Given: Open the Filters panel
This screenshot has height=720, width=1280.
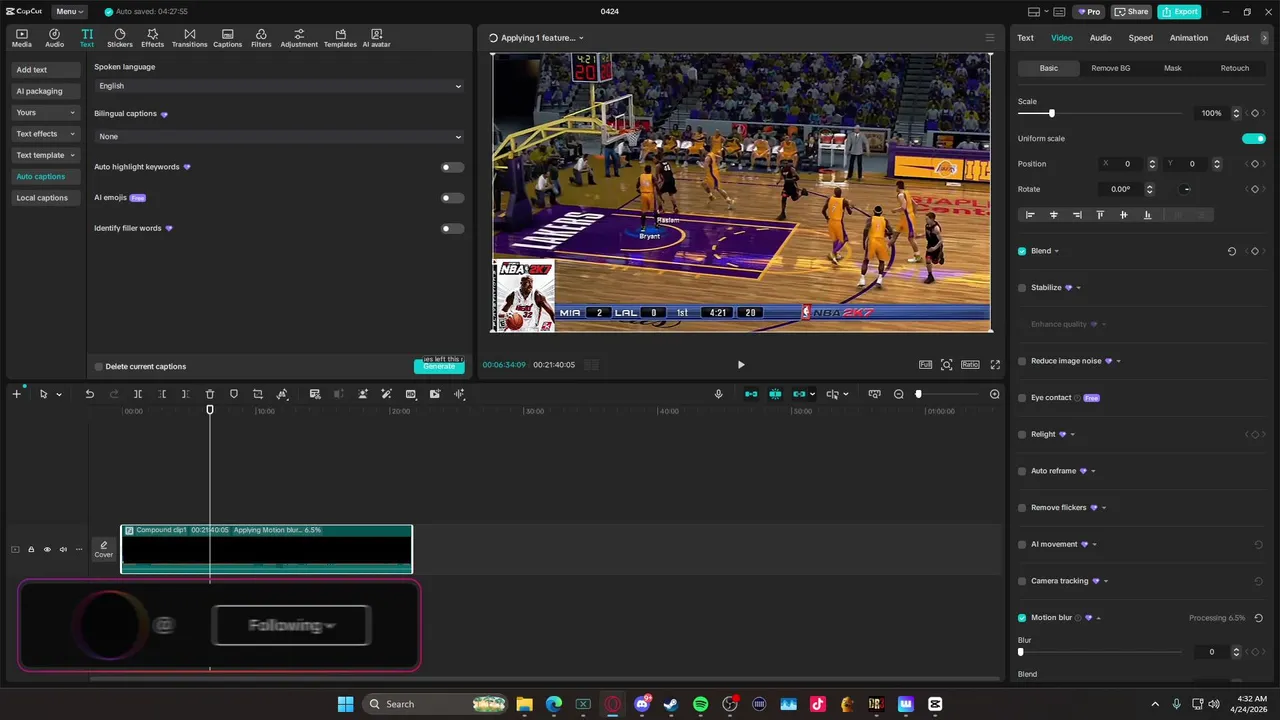Looking at the screenshot, I should 261,38.
